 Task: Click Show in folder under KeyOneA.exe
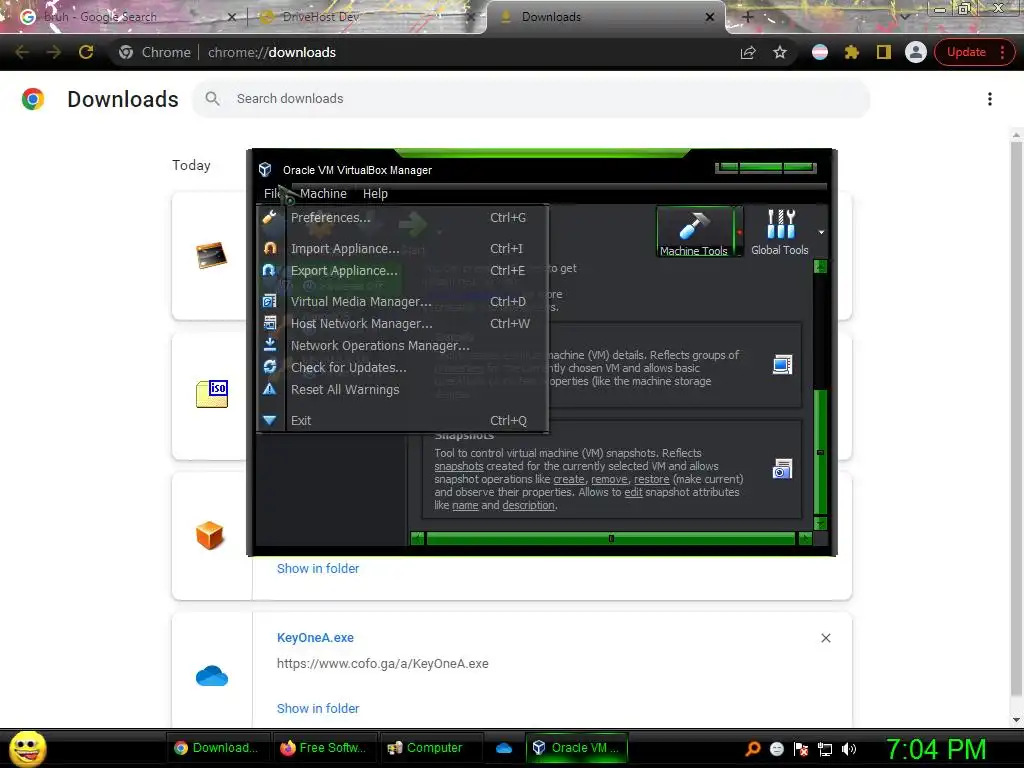[x=317, y=709]
